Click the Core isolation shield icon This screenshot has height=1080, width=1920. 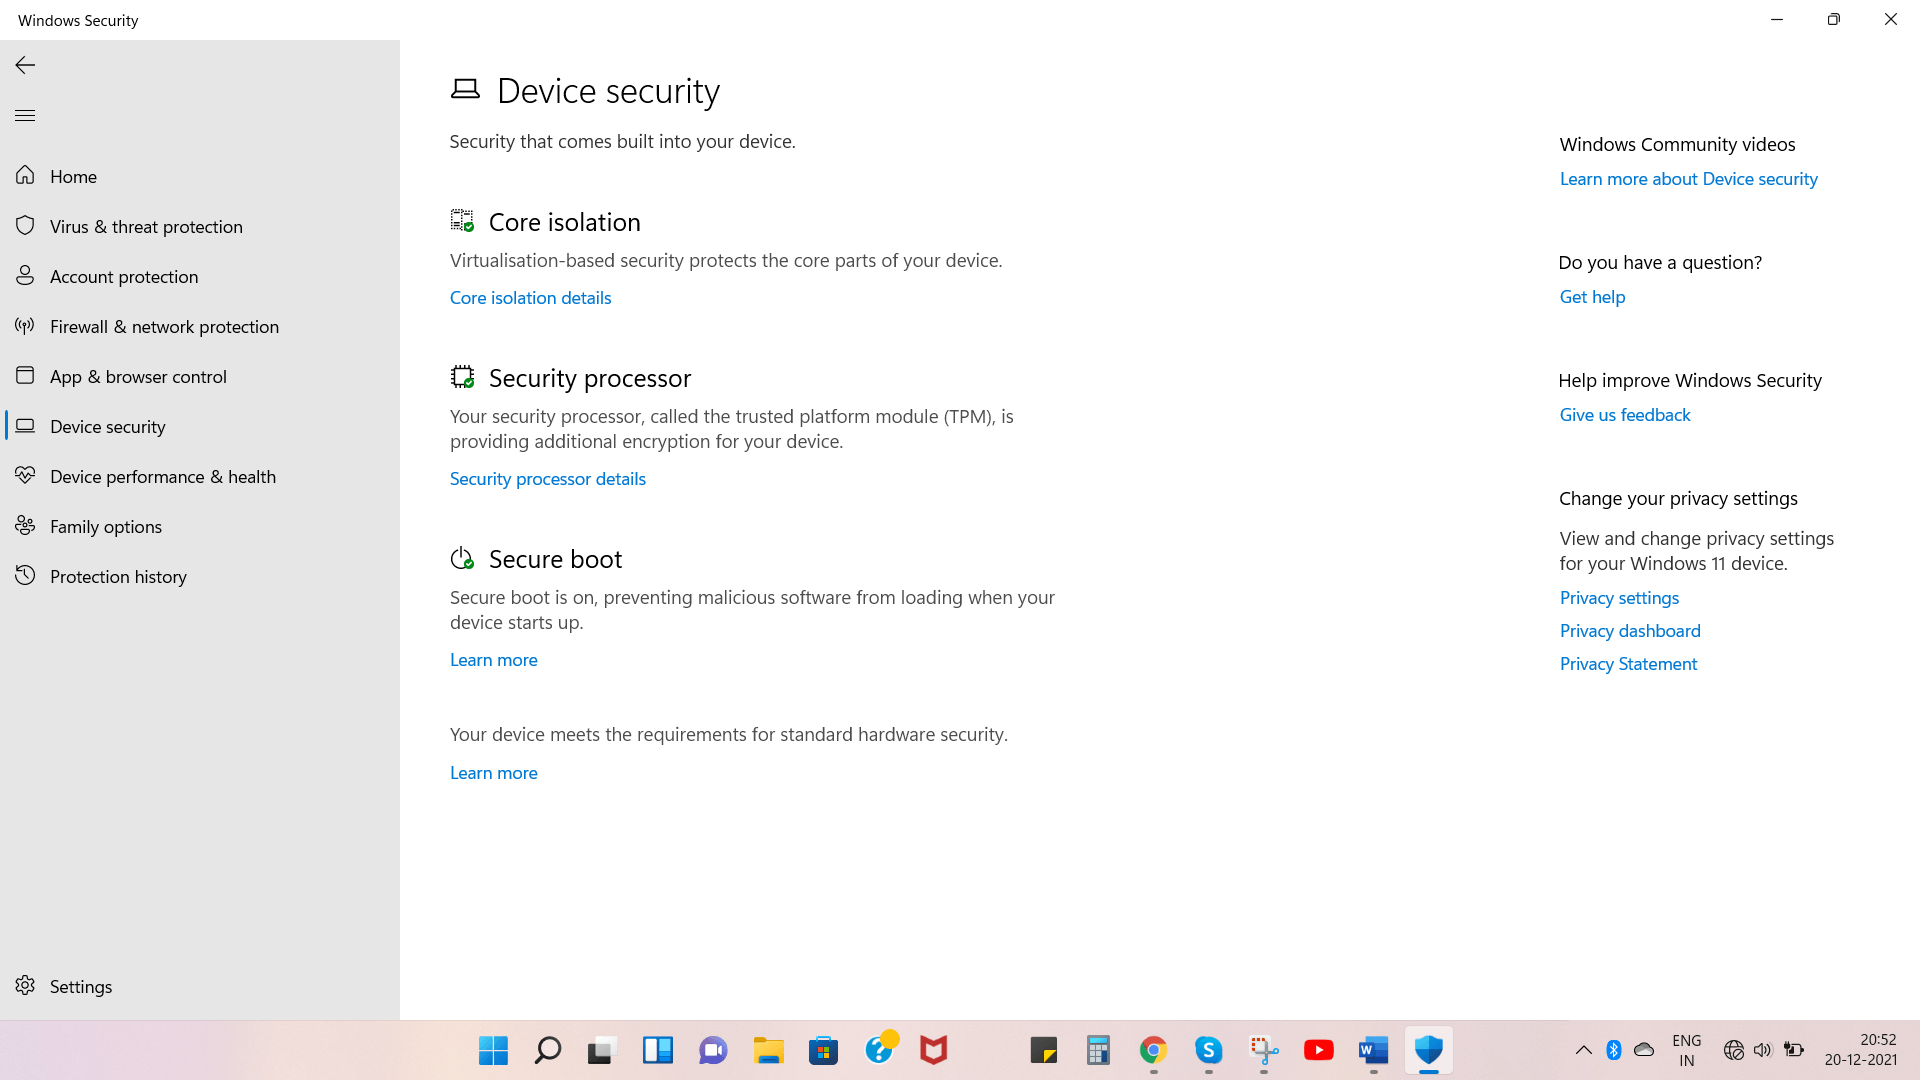[462, 219]
